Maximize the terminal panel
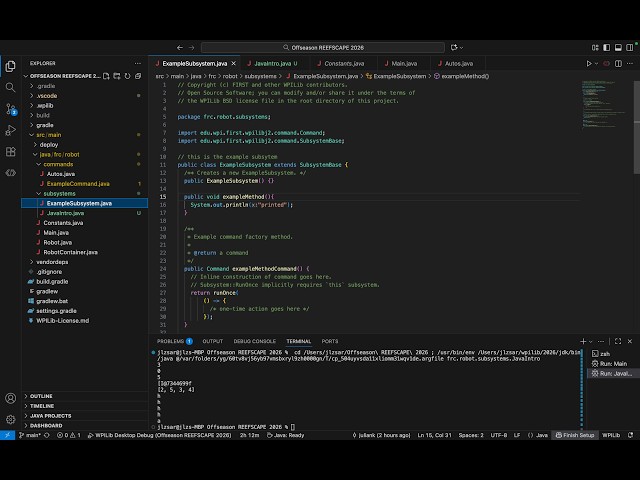 click(x=618, y=341)
